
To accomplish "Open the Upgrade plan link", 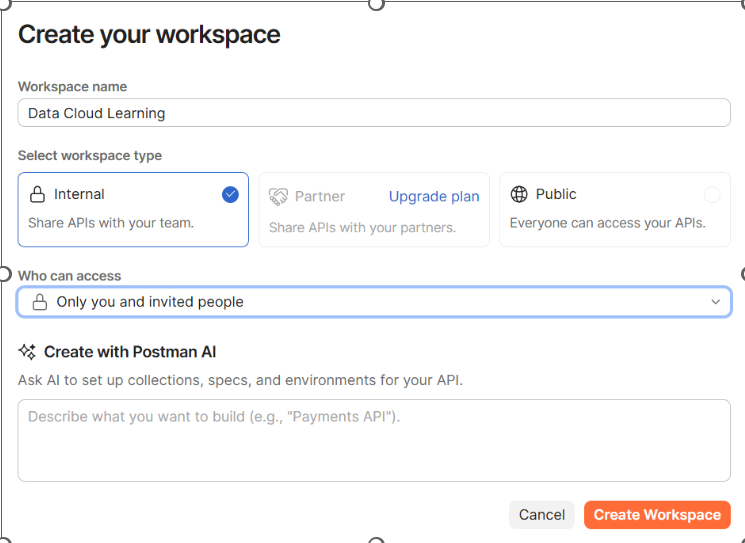I will click(434, 196).
